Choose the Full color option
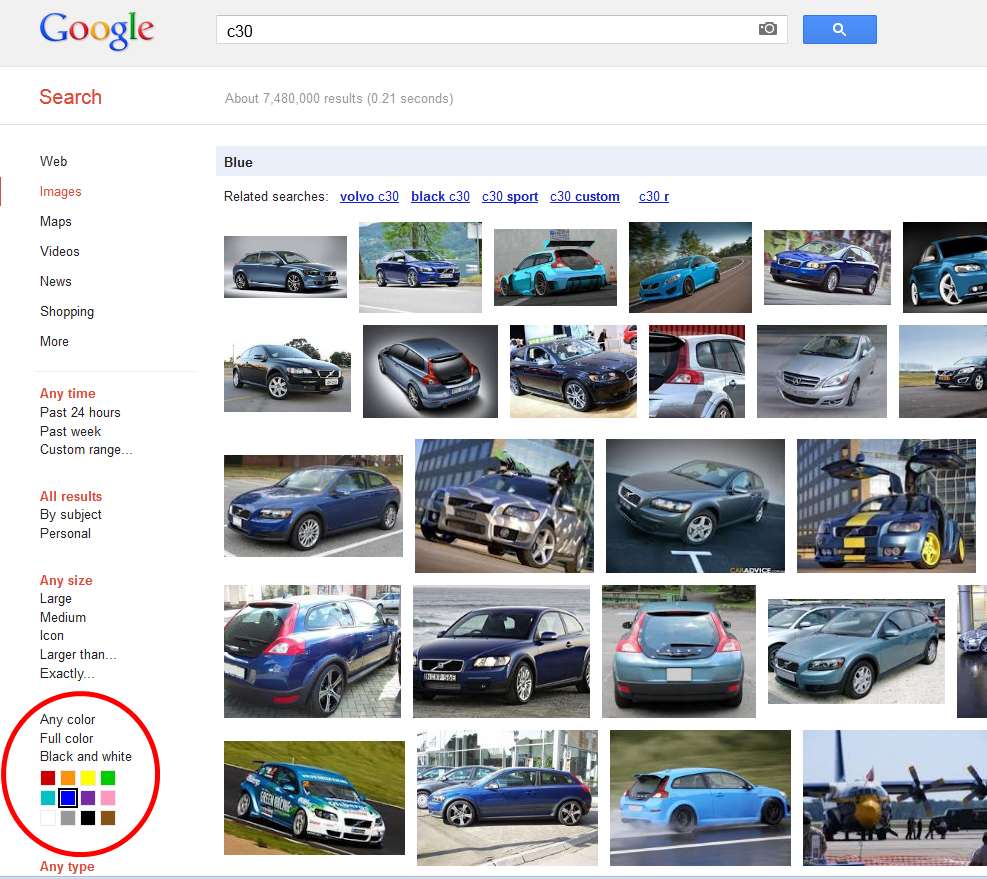987x879 pixels. [x=66, y=738]
